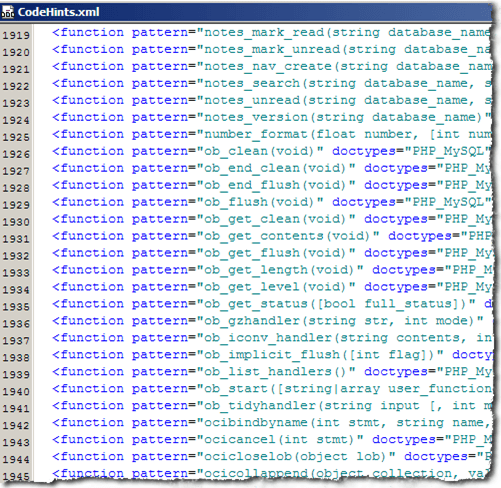Select line number 1935 in the gutter
The height and width of the screenshot is (488, 501).
16,307
